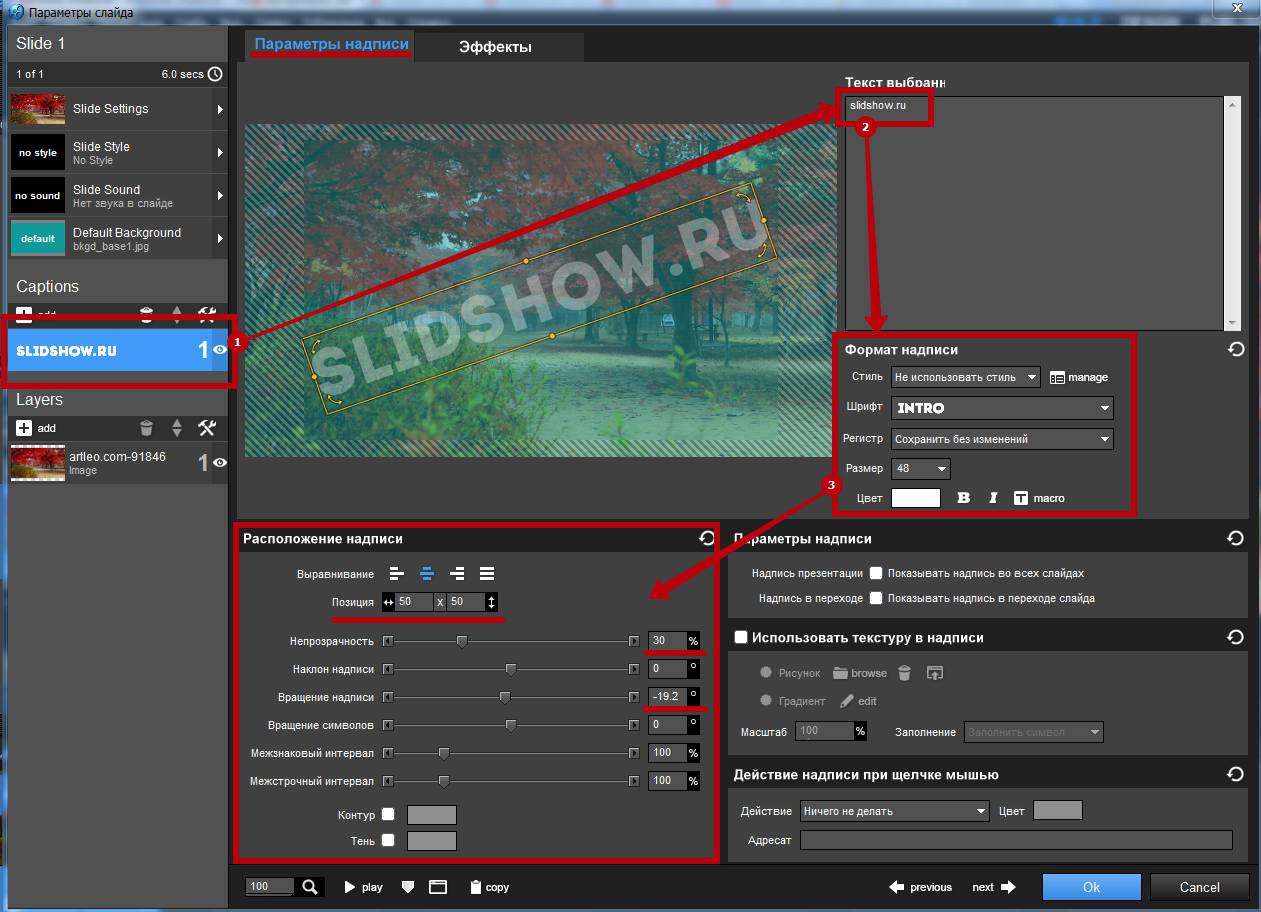Click the trash icon next to browse
Viewport: 1261px width, 912px height.
click(904, 673)
